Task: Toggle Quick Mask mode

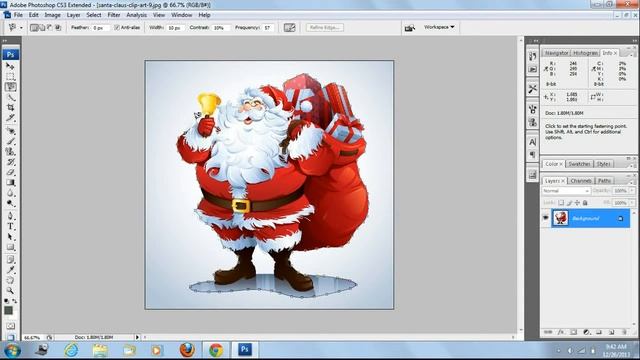Action: point(10,326)
